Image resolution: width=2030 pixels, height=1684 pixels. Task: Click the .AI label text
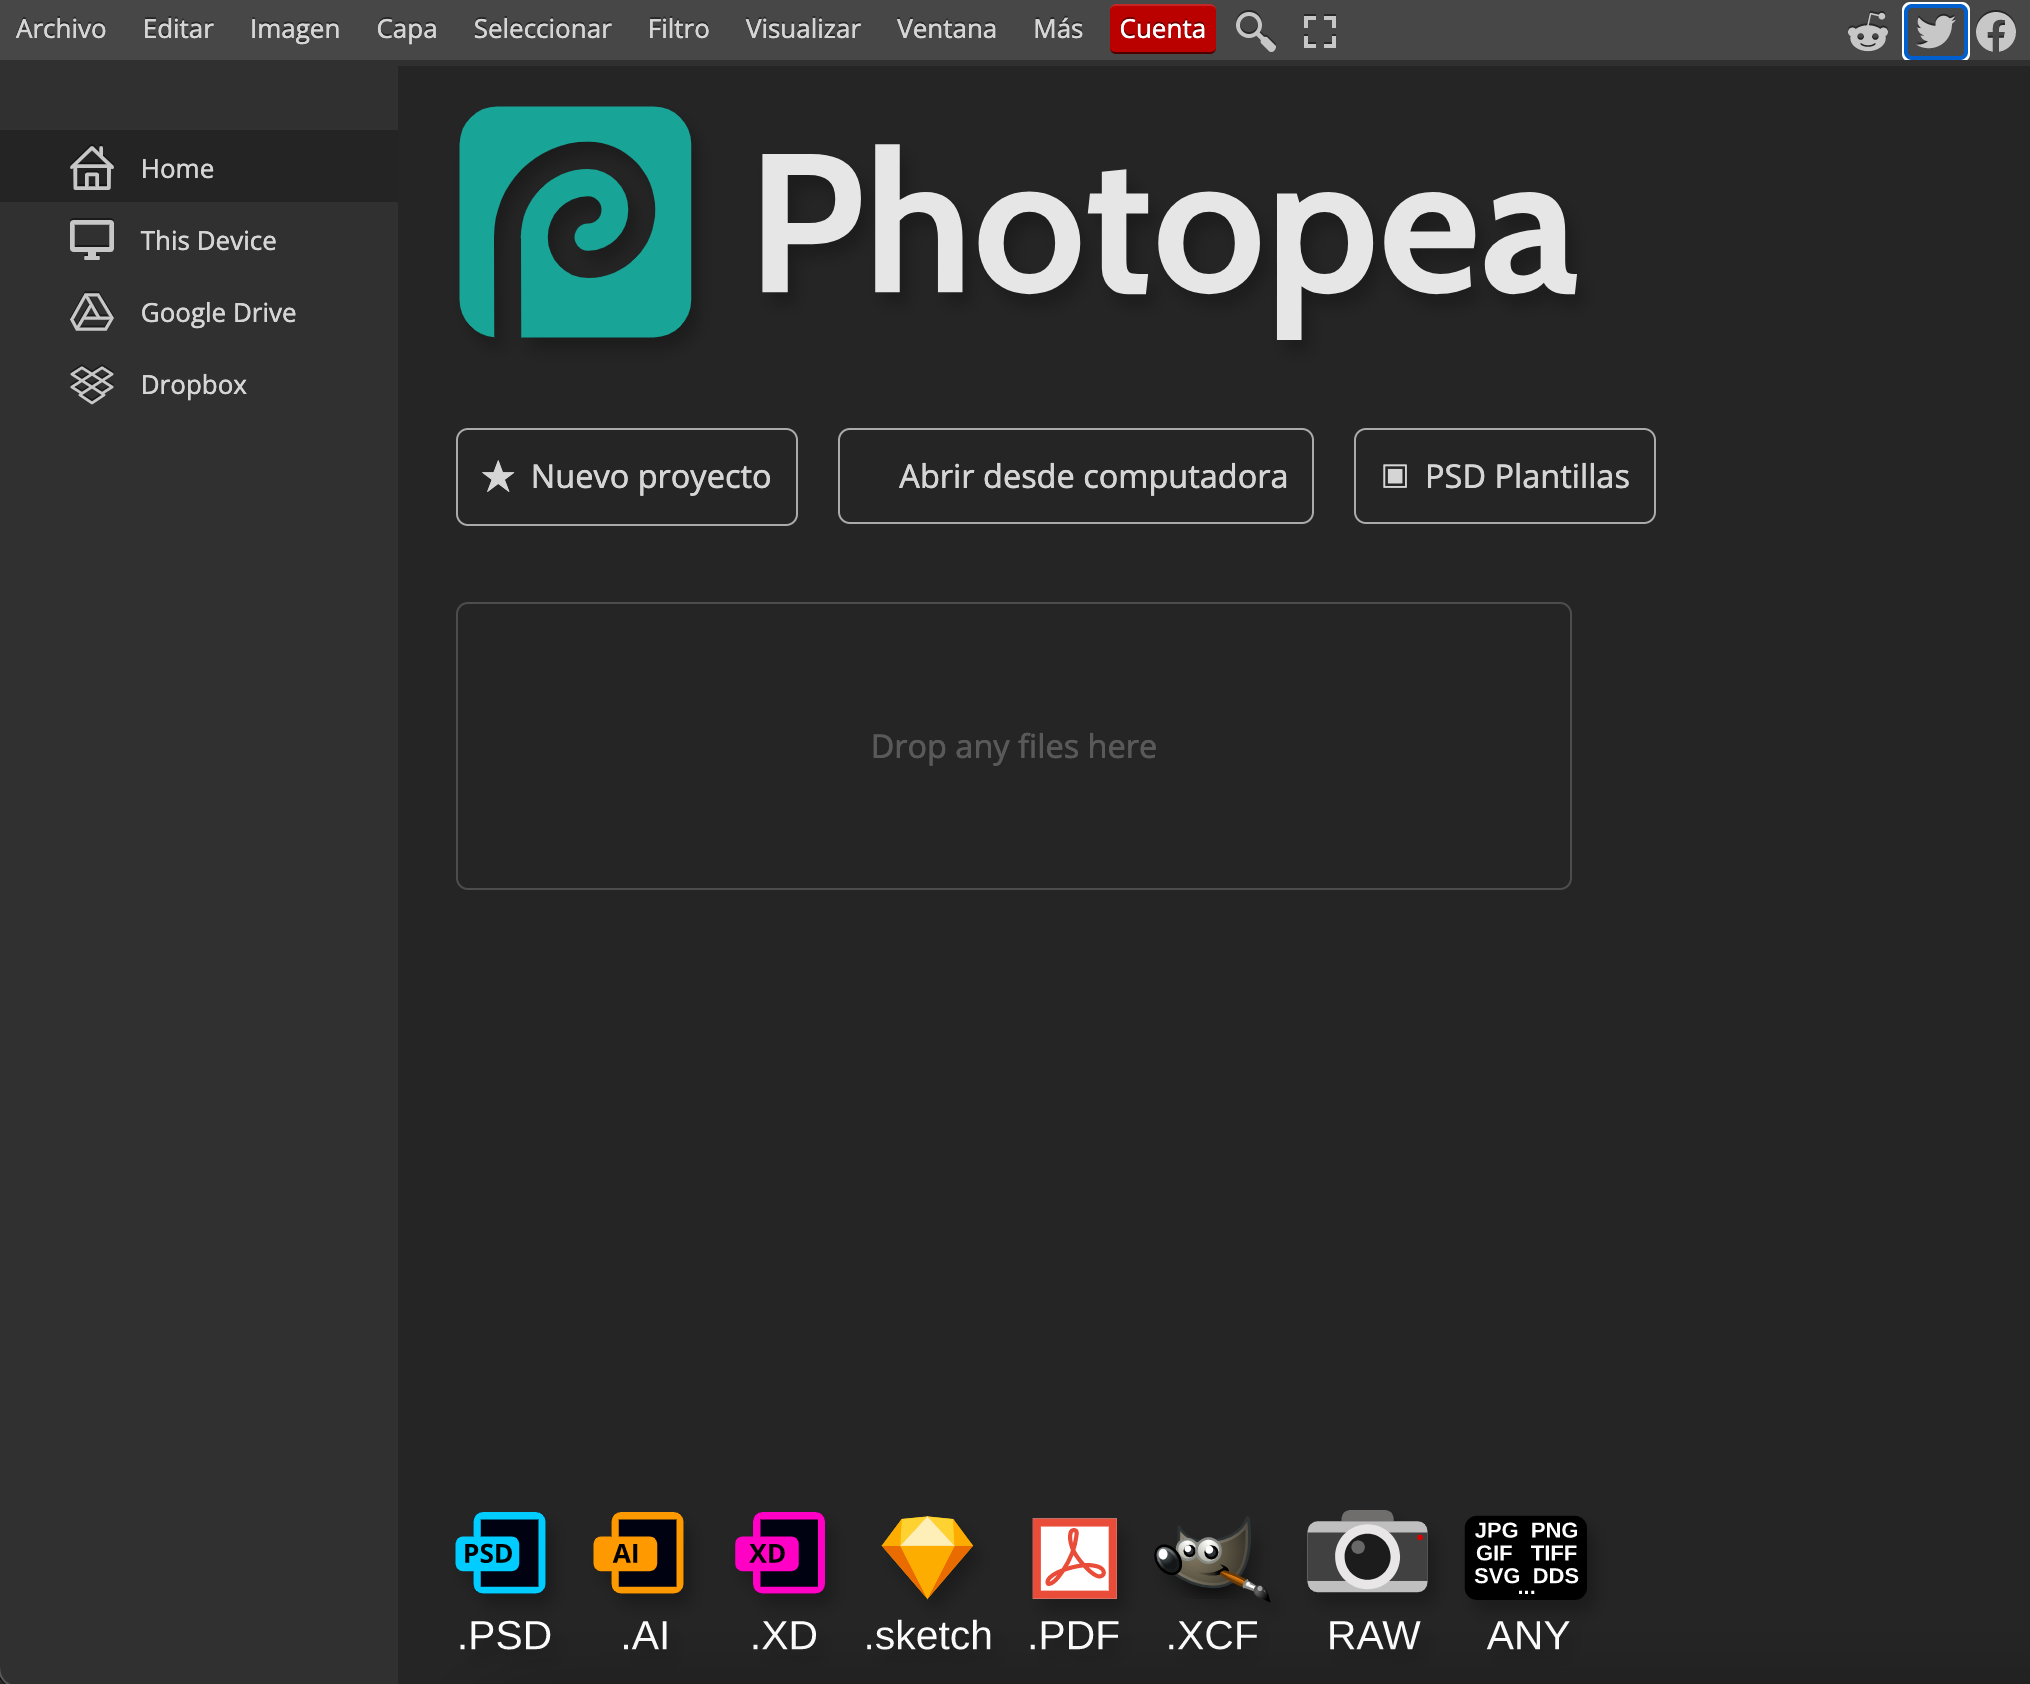(645, 1636)
